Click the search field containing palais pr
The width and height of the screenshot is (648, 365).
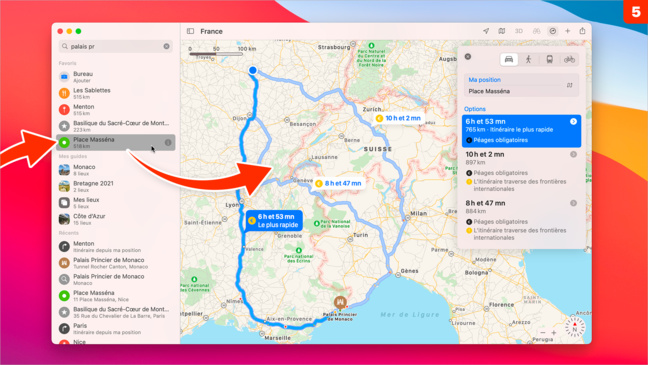pyautogui.click(x=115, y=46)
